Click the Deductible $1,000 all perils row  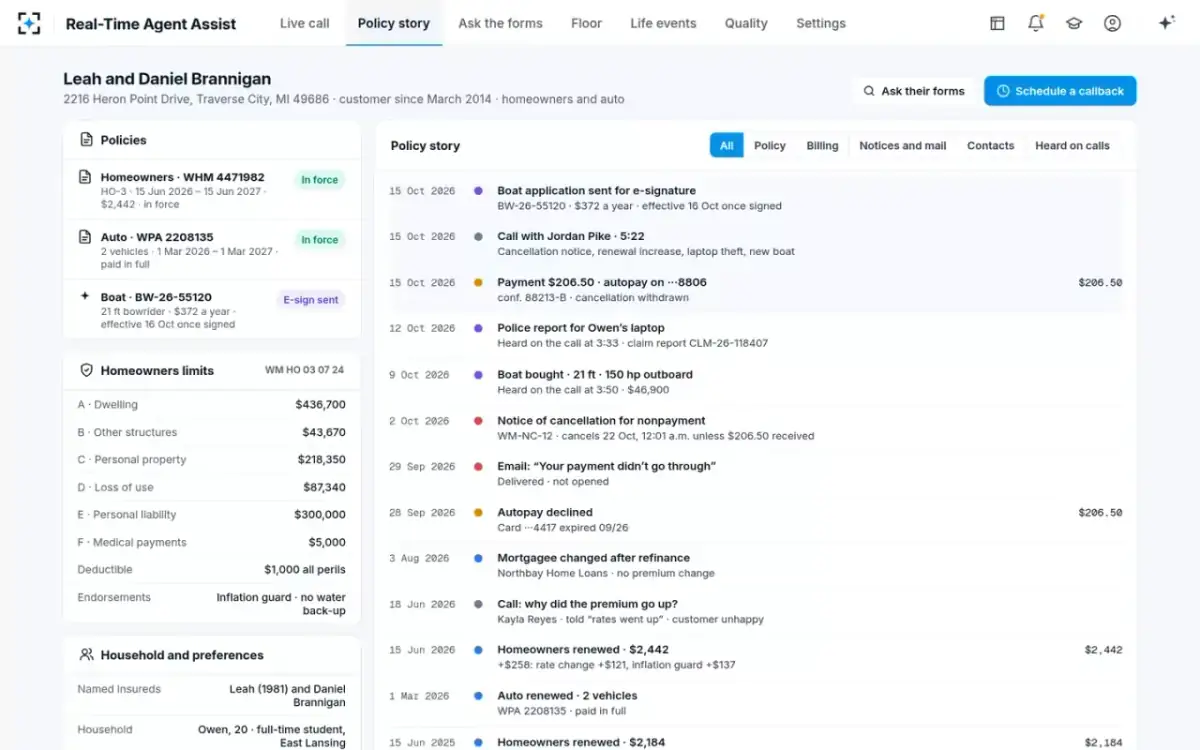[212, 570]
